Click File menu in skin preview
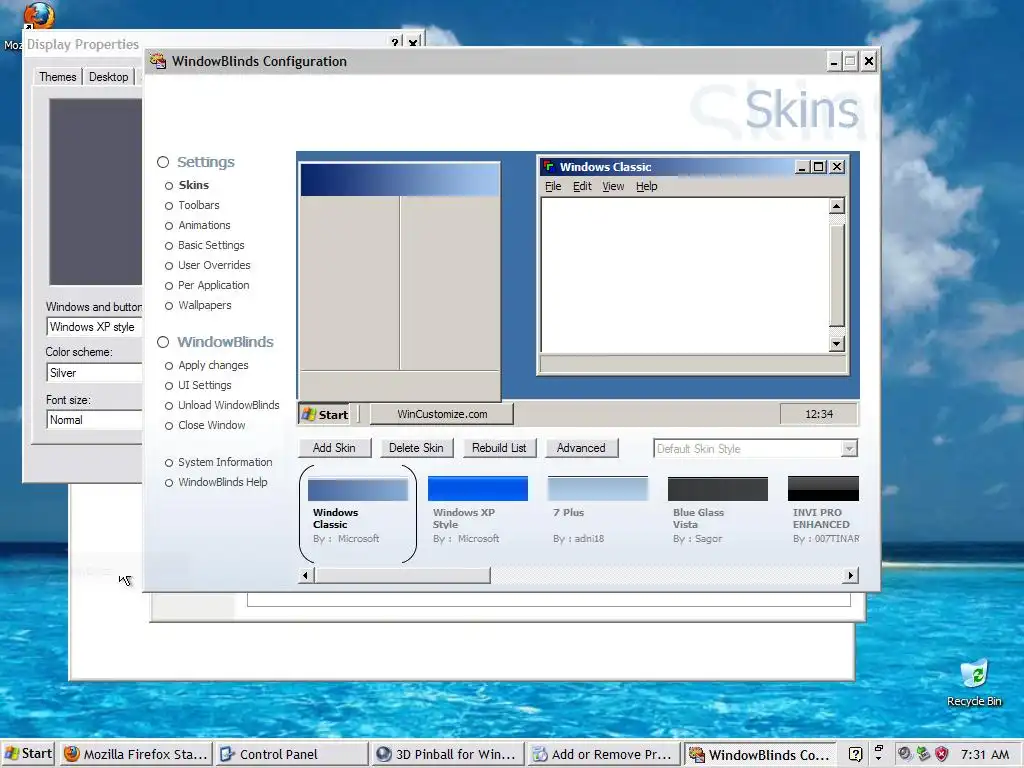1024x768 pixels. pyautogui.click(x=552, y=187)
